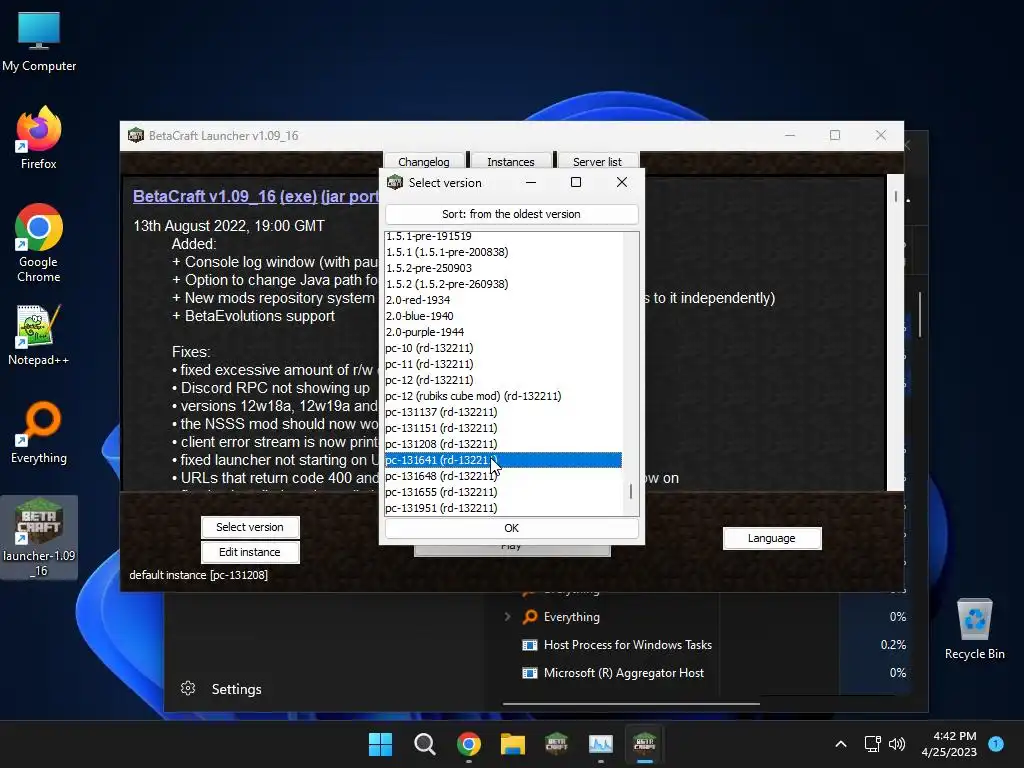Viewport: 1024px width, 768px height.
Task: Open network status in the system tray
Action: (x=872, y=744)
